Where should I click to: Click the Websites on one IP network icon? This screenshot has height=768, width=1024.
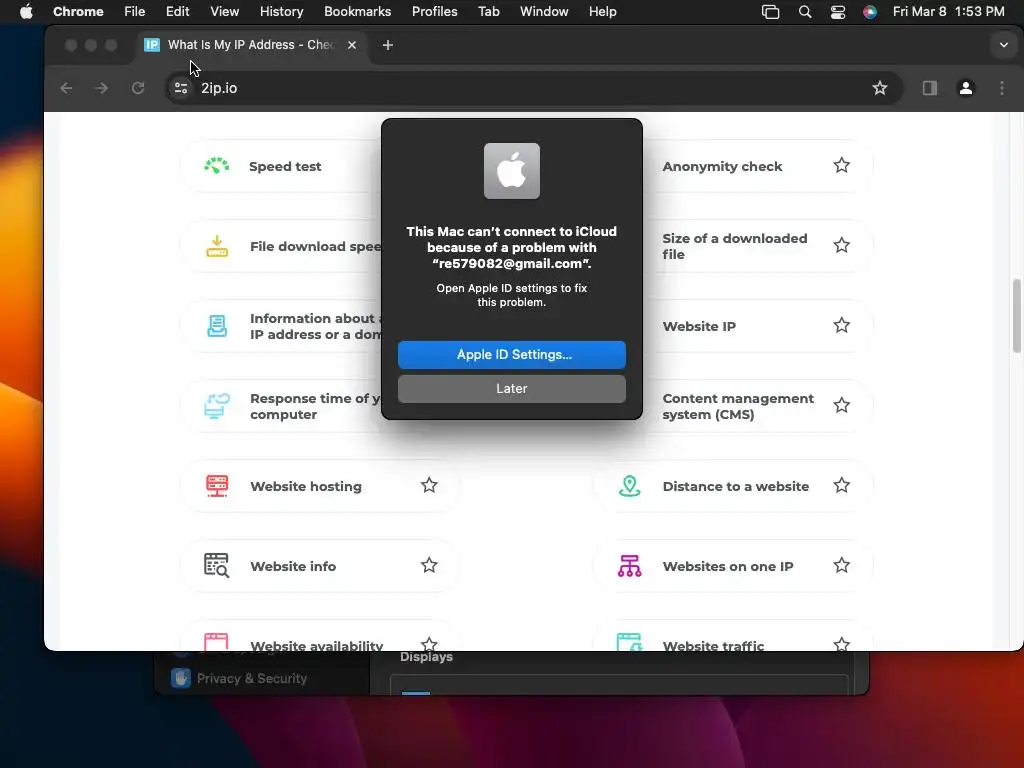tap(630, 566)
